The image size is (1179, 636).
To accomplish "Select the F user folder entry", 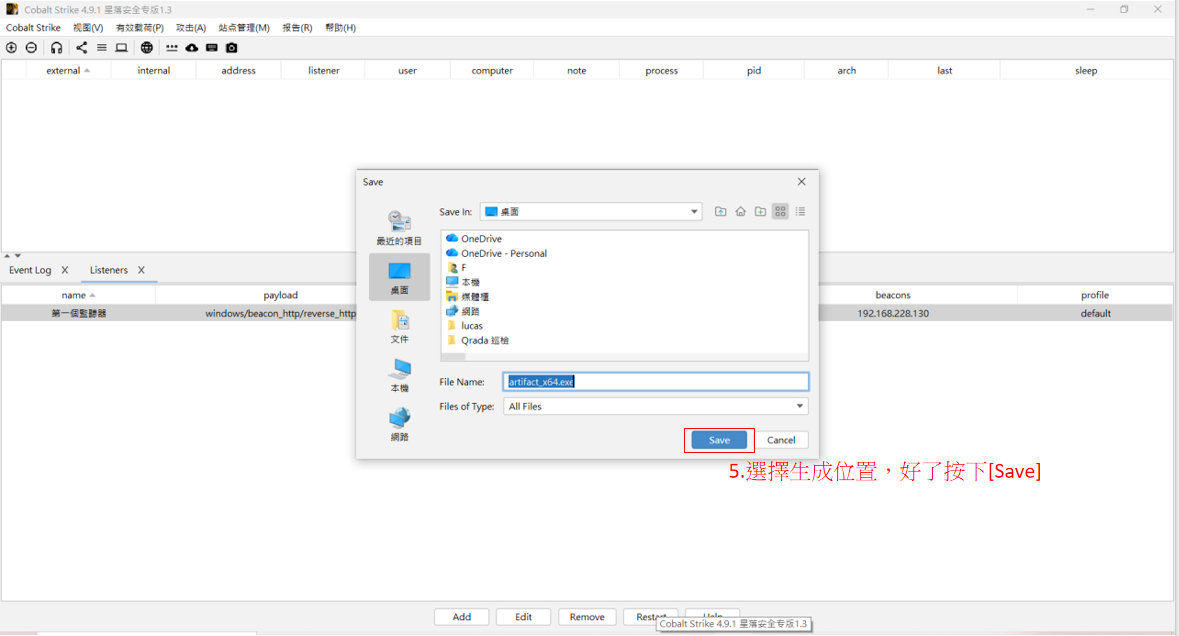I will tap(456, 268).
